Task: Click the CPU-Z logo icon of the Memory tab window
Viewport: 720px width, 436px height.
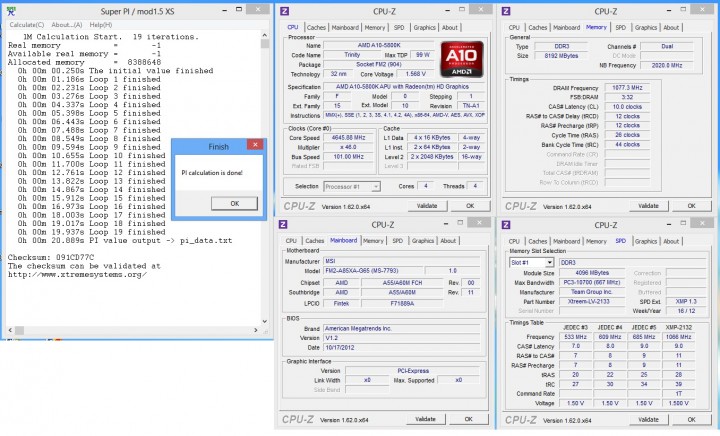Action: [x=506, y=11]
